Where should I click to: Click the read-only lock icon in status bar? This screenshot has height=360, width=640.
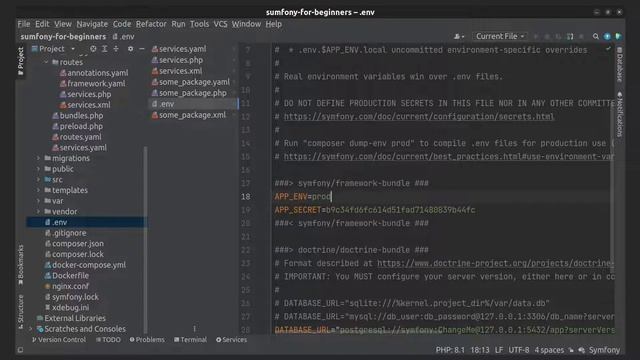point(571,350)
